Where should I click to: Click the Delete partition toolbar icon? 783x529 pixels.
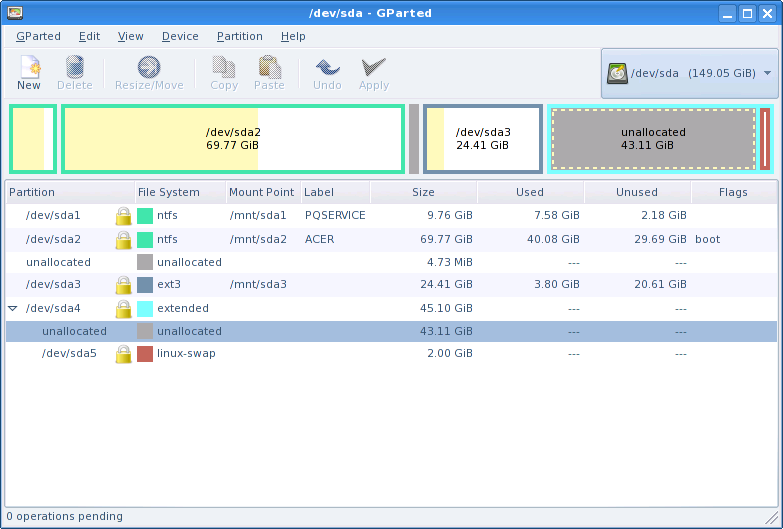75,67
